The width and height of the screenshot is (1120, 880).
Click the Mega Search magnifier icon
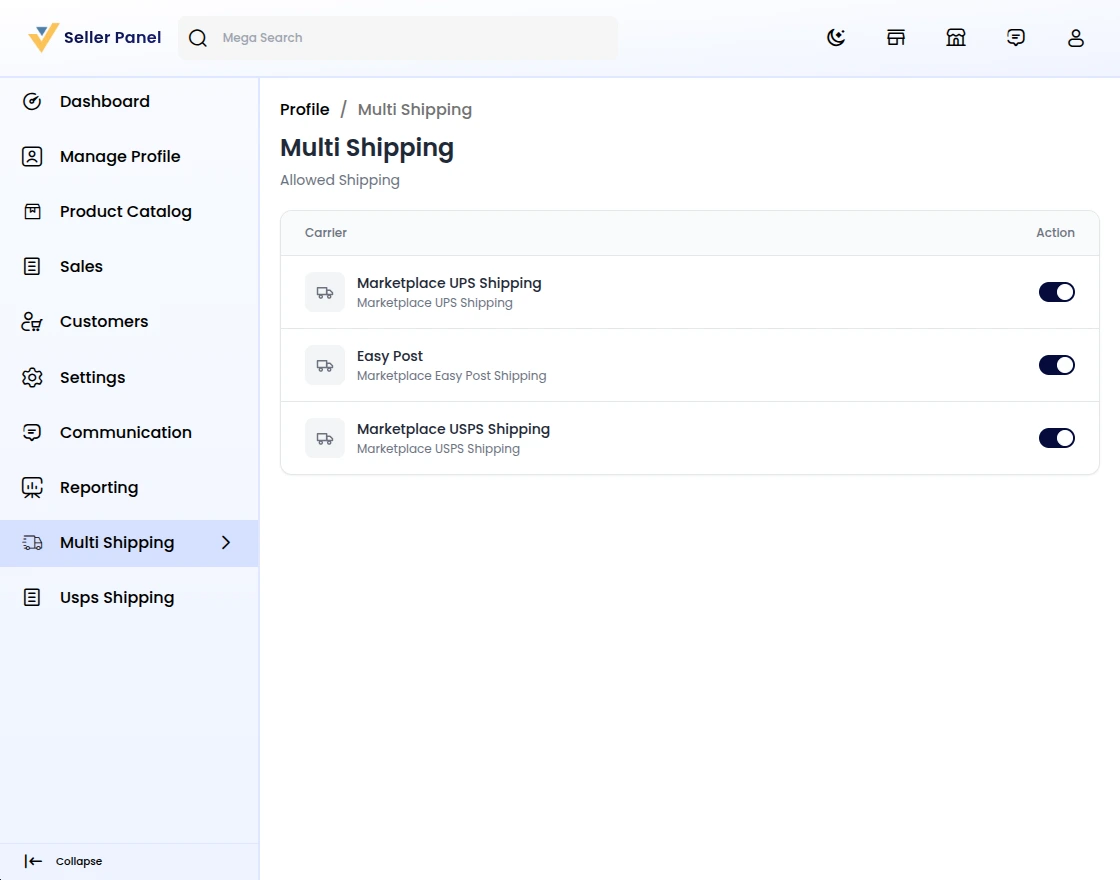(198, 38)
